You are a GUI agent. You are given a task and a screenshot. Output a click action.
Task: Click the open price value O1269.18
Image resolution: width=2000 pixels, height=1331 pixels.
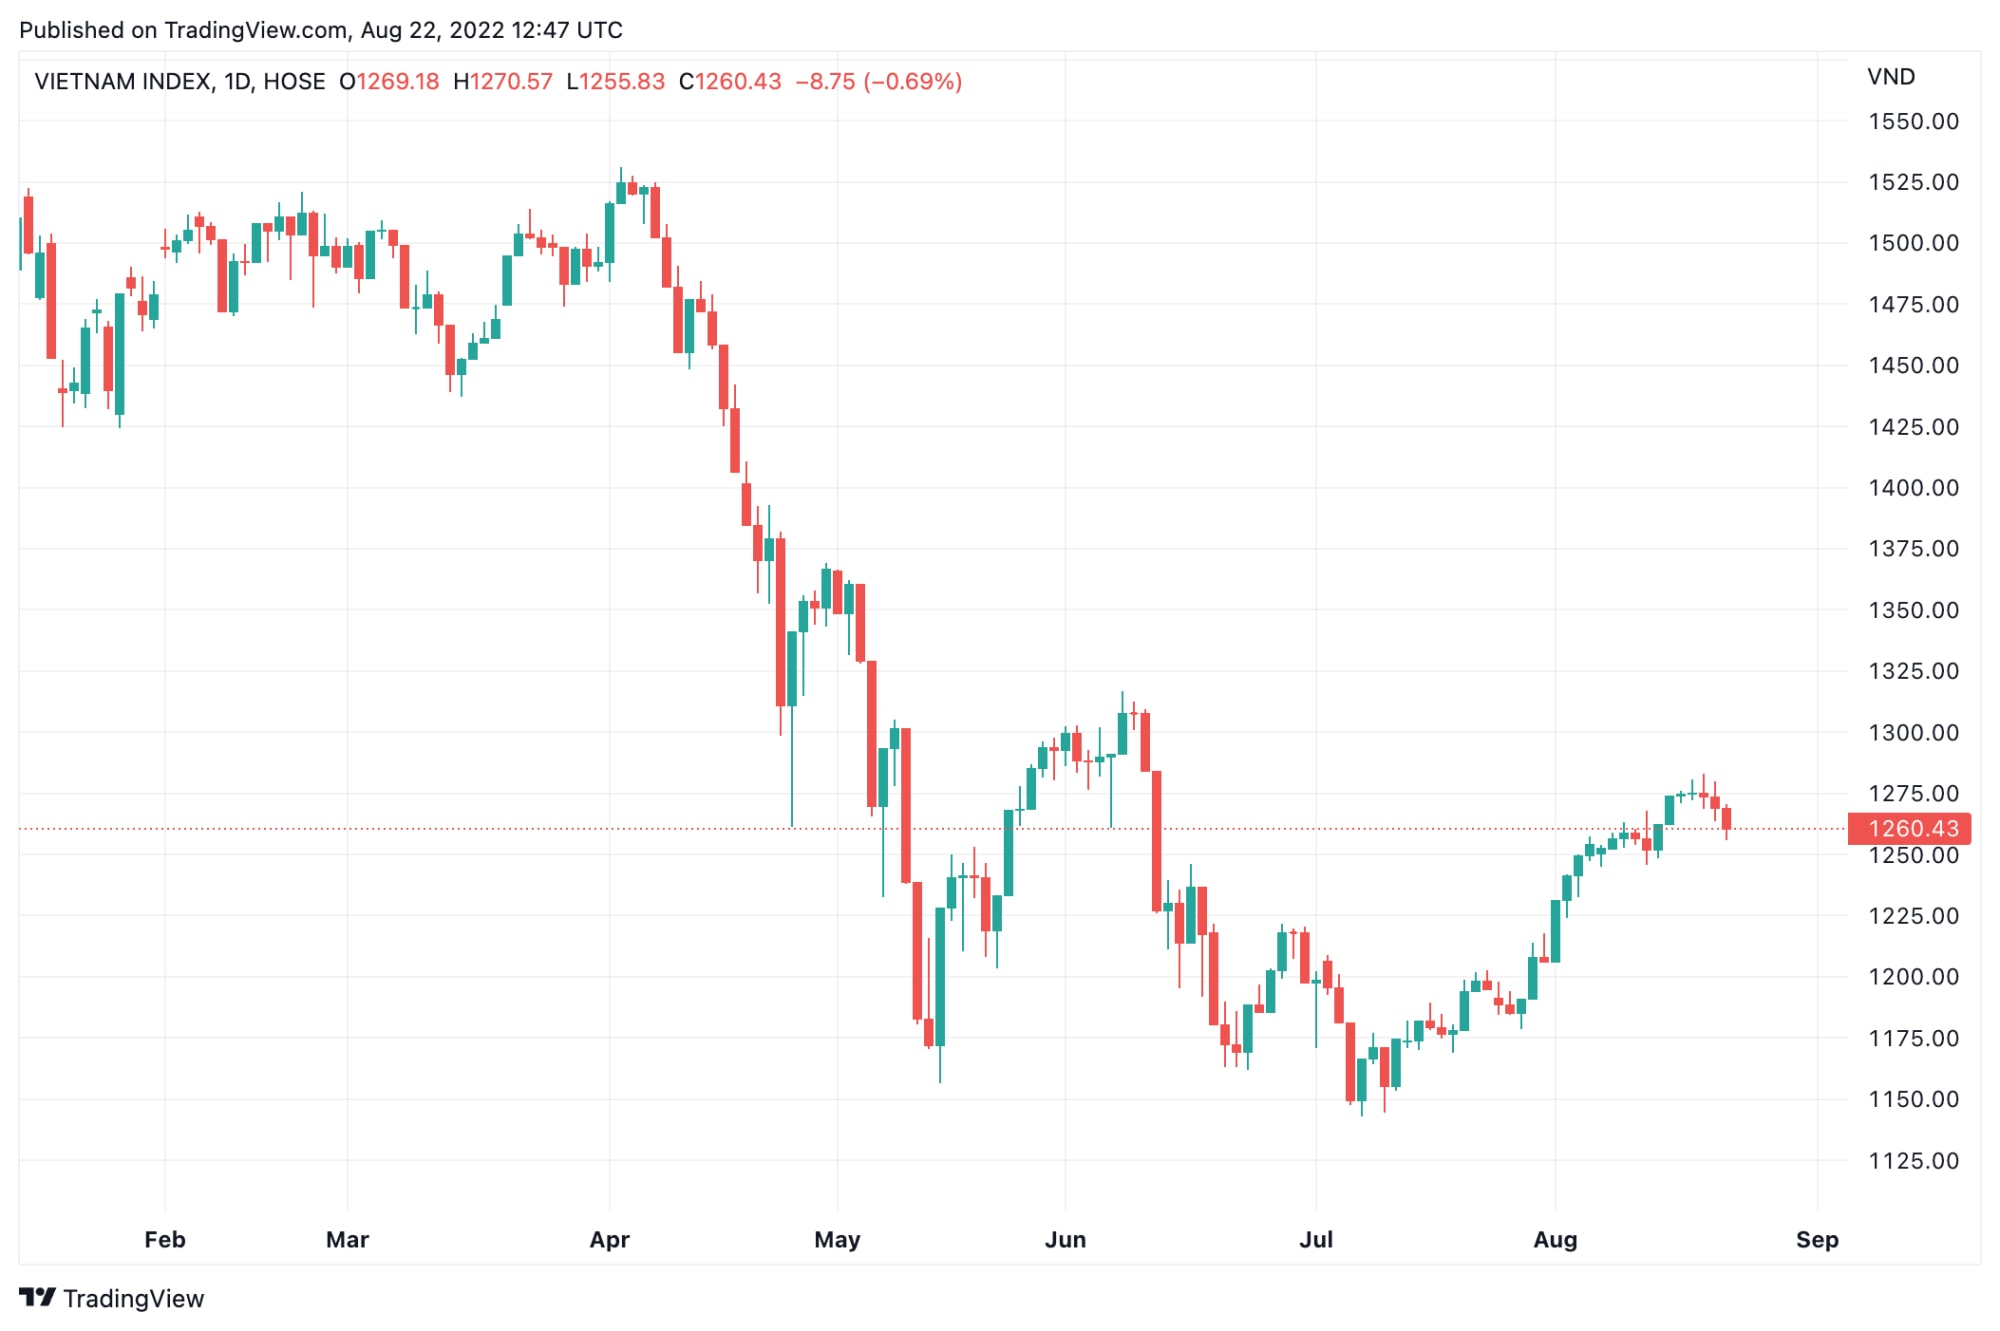click(x=389, y=81)
